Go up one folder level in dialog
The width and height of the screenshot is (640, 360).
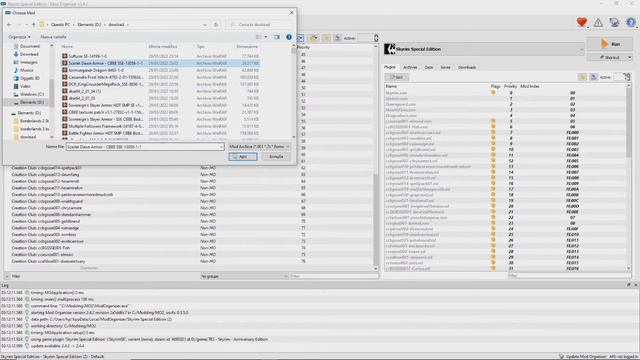click(x=33, y=25)
